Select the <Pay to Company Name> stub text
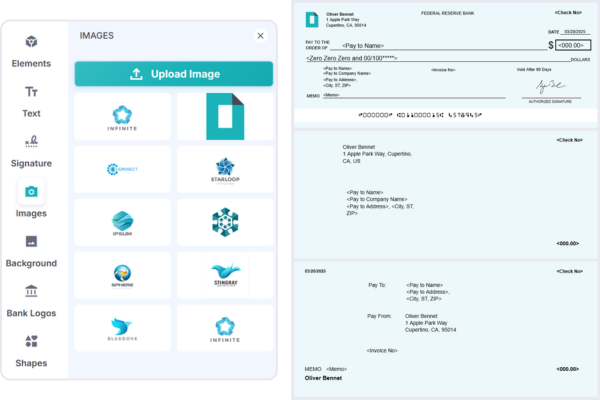 click(x=377, y=199)
